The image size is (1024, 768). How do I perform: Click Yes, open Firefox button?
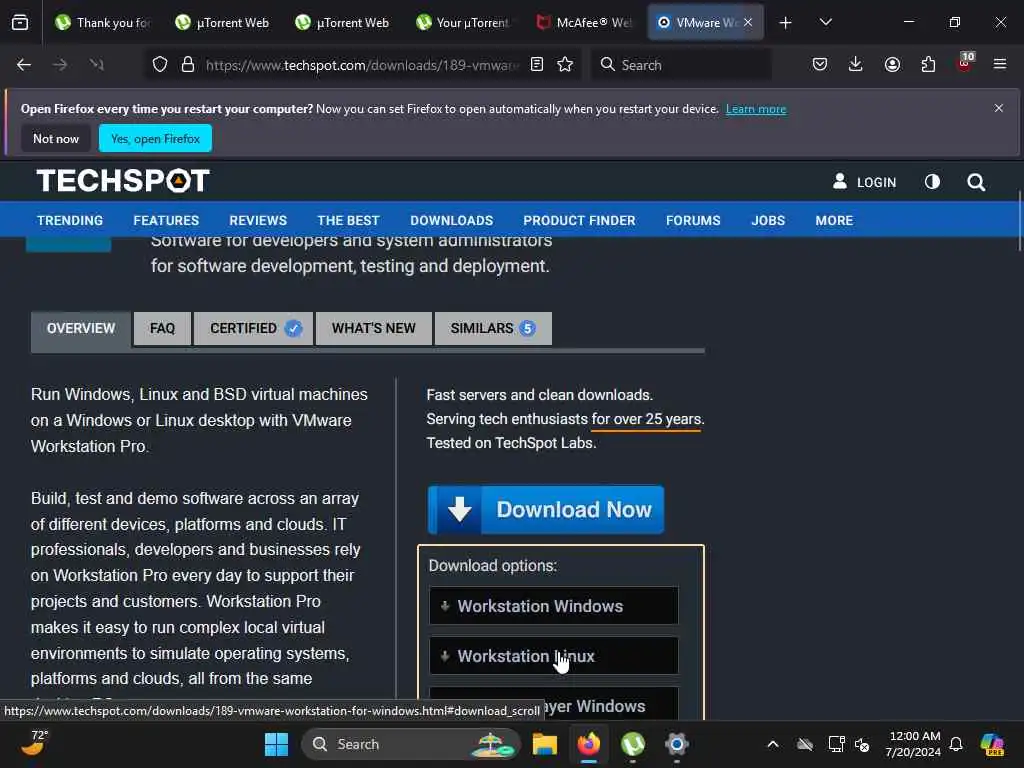click(x=155, y=138)
